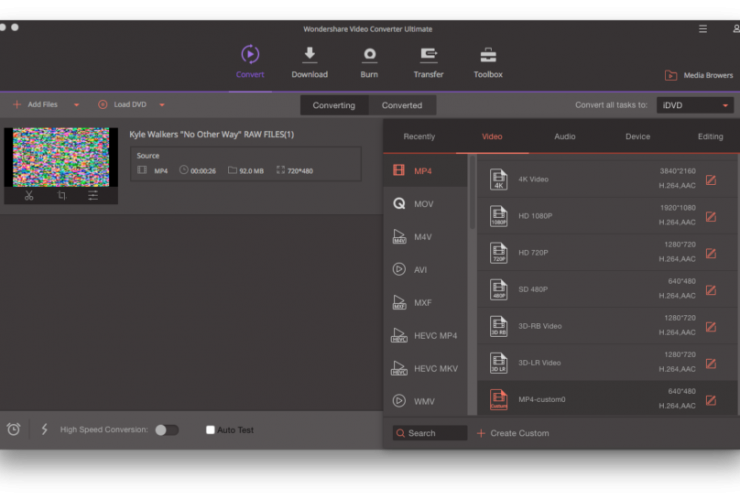This screenshot has width=740, height=500.
Task: Toggle High Speed Conversion switch
Action: [x=167, y=430]
